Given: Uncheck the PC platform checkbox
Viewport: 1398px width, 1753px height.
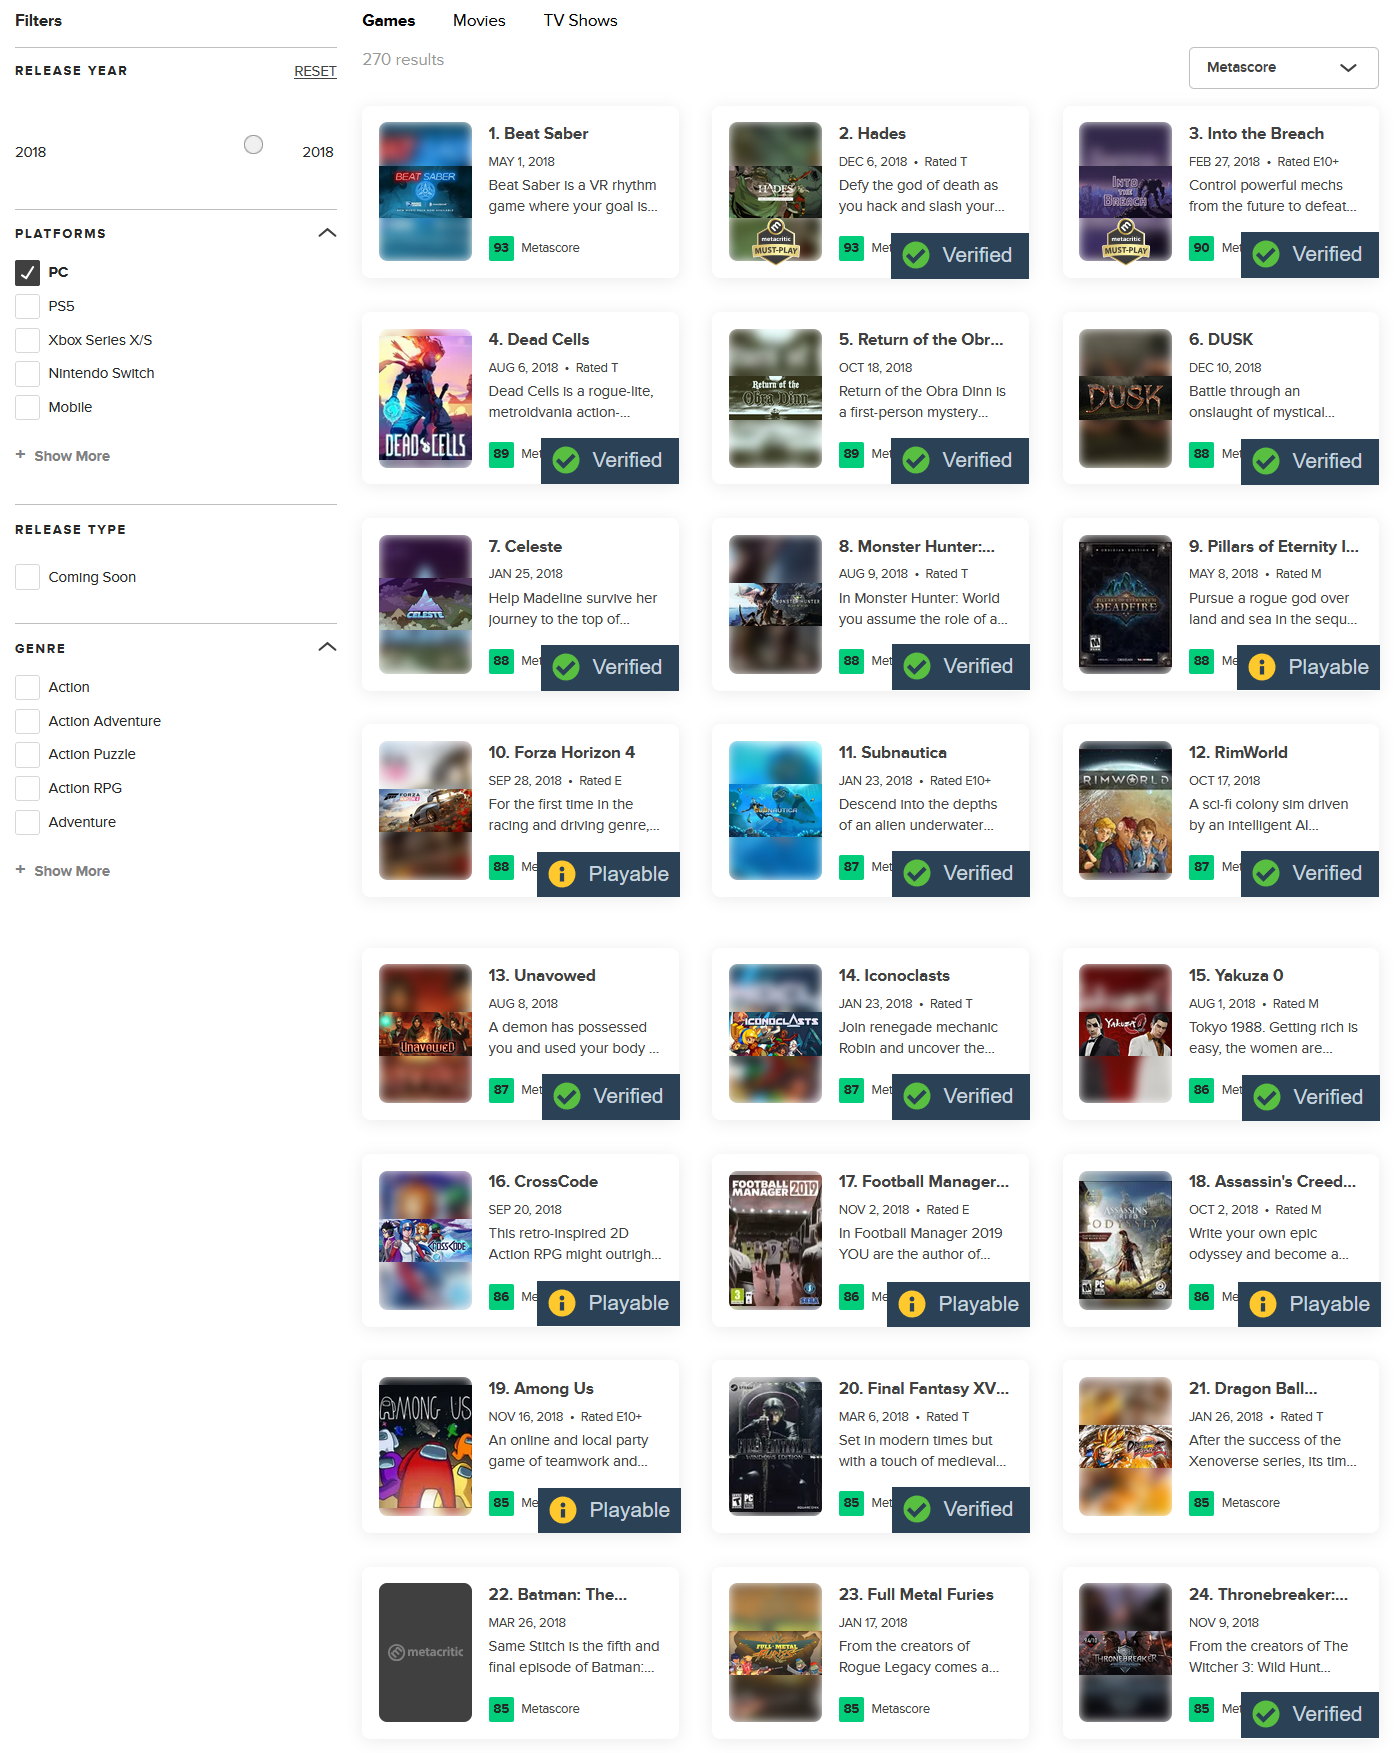Looking at the screenshot, I should (x=28, y=272).
